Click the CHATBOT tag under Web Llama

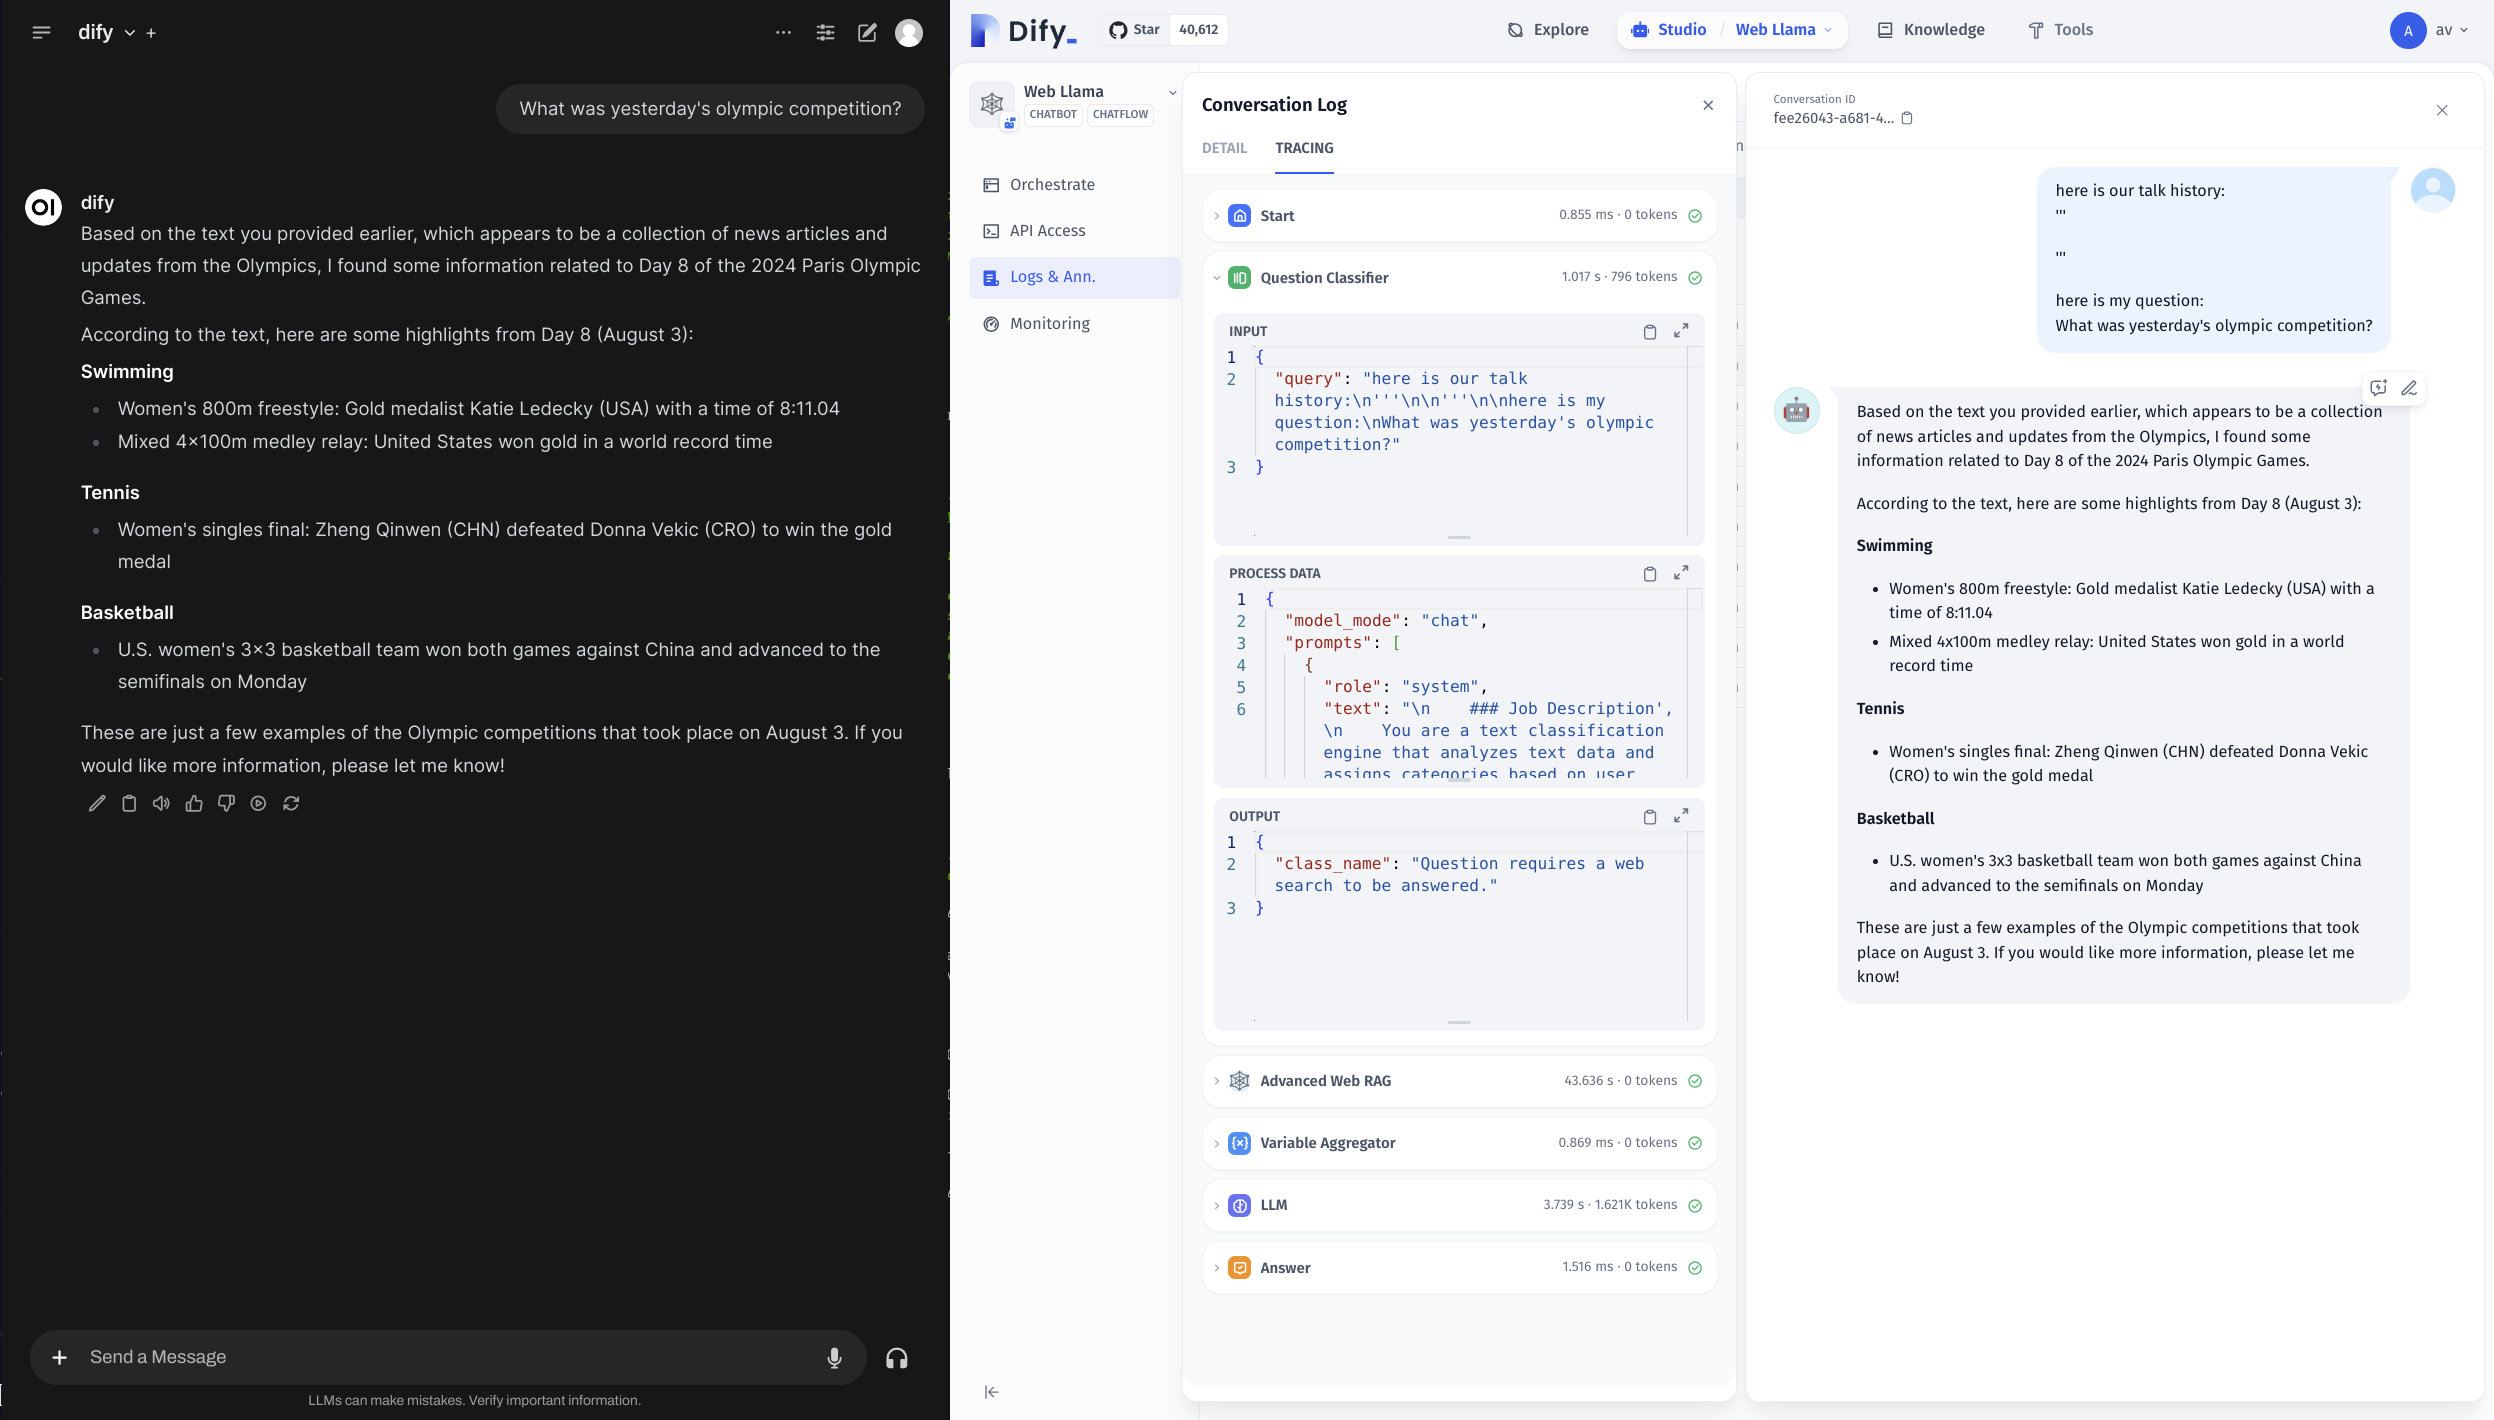1053,114
